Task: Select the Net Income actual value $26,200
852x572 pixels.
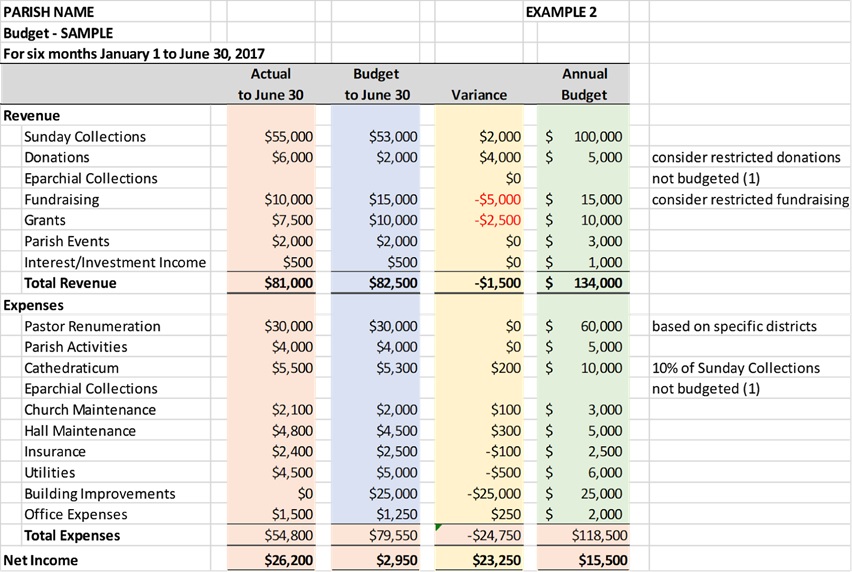Action: coord(288,560)
